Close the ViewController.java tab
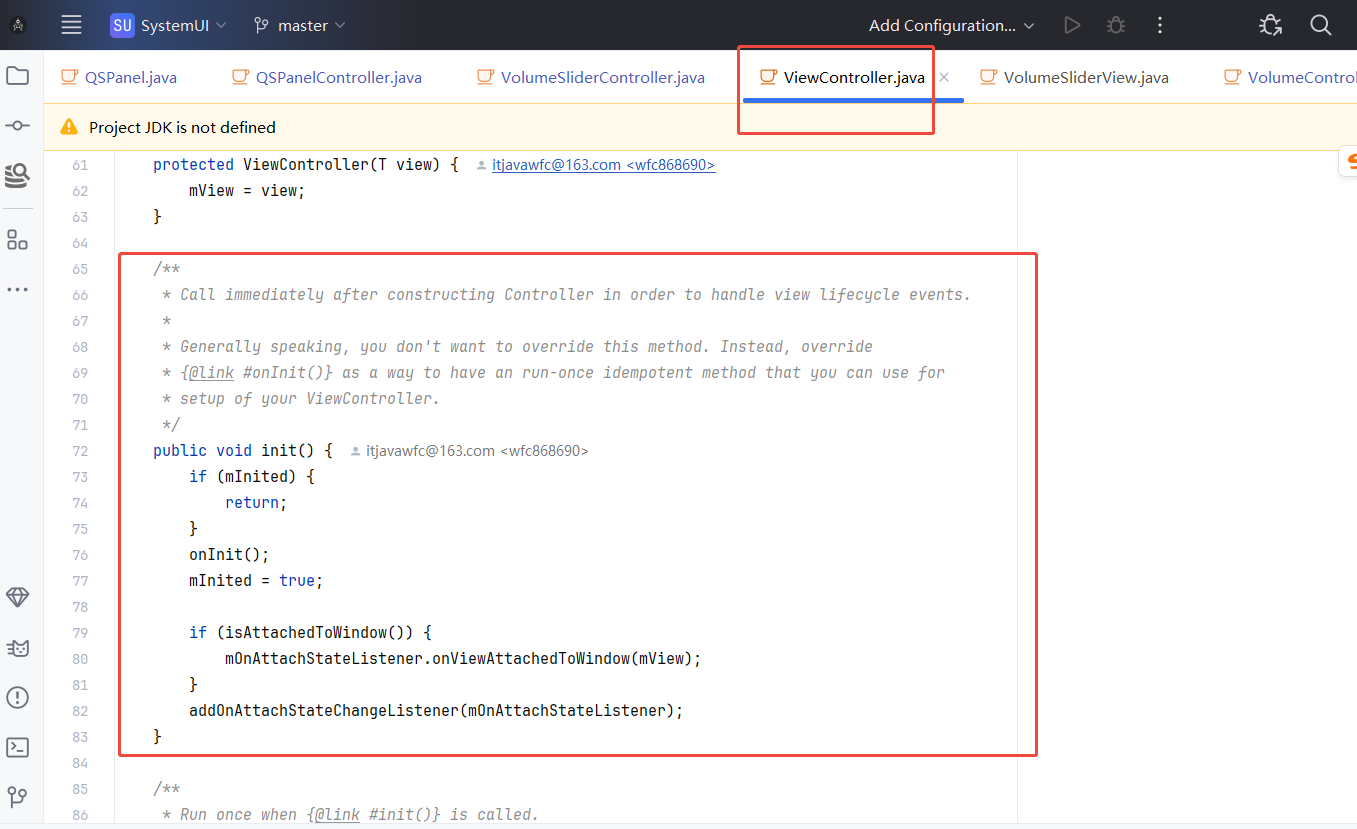1357x829 pixels. (x=944, y=77)
